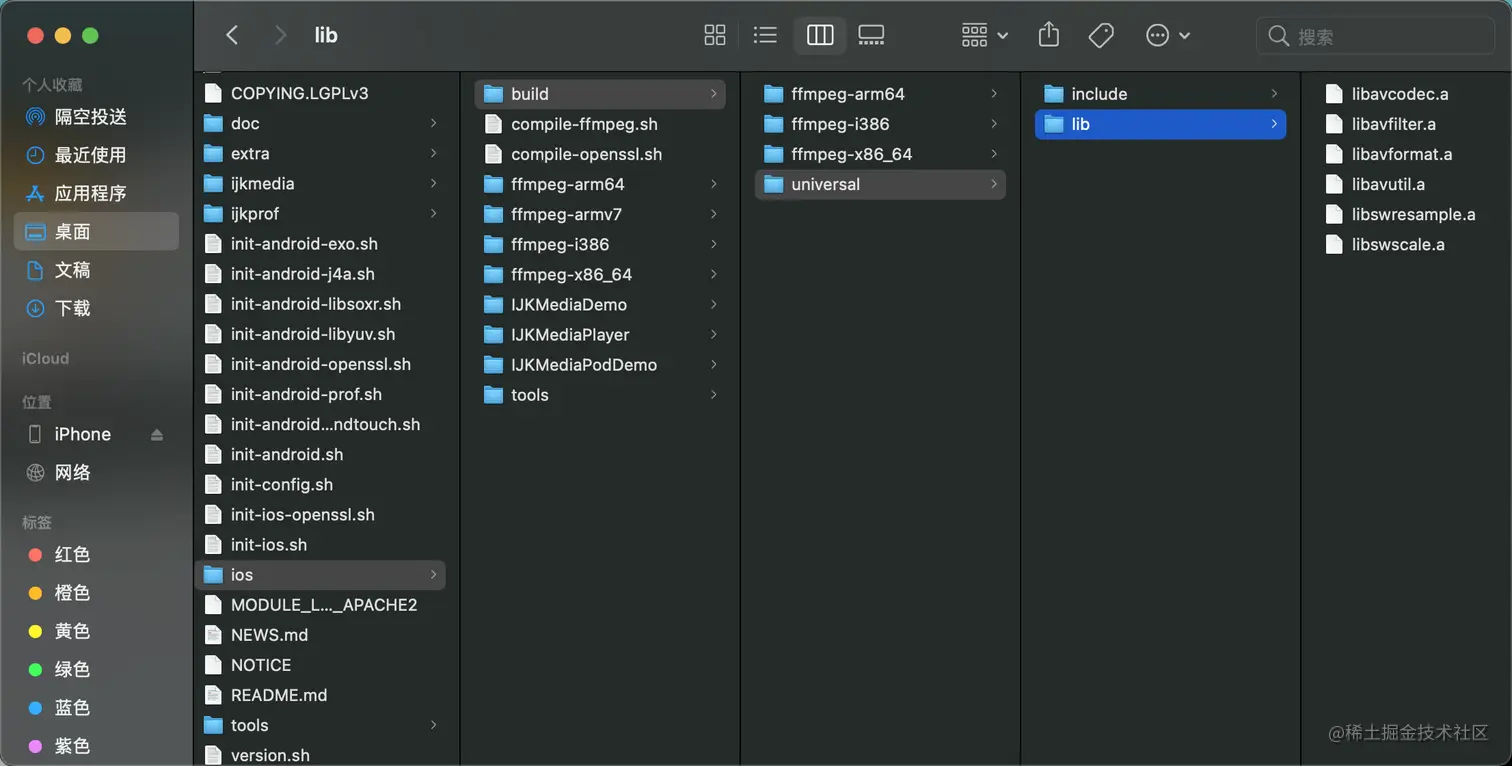
Task: Select the NEWS.md file
Action: [x=321, y=634]
